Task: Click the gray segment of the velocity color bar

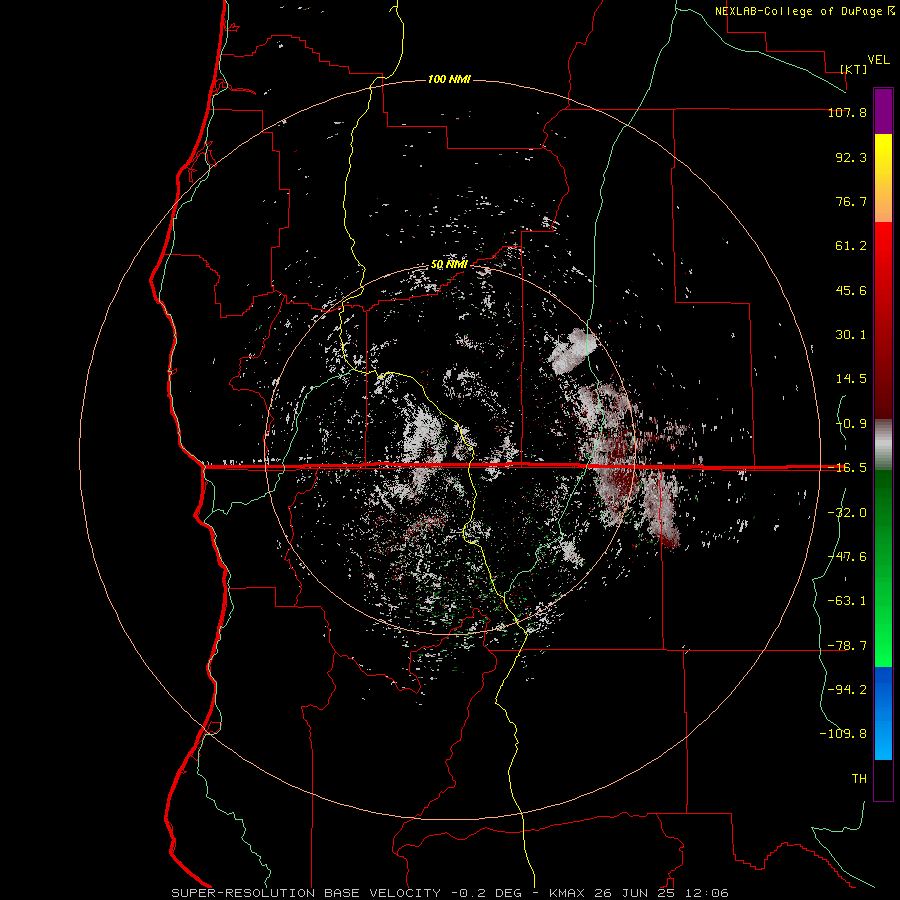Action: tap(883, 445)
